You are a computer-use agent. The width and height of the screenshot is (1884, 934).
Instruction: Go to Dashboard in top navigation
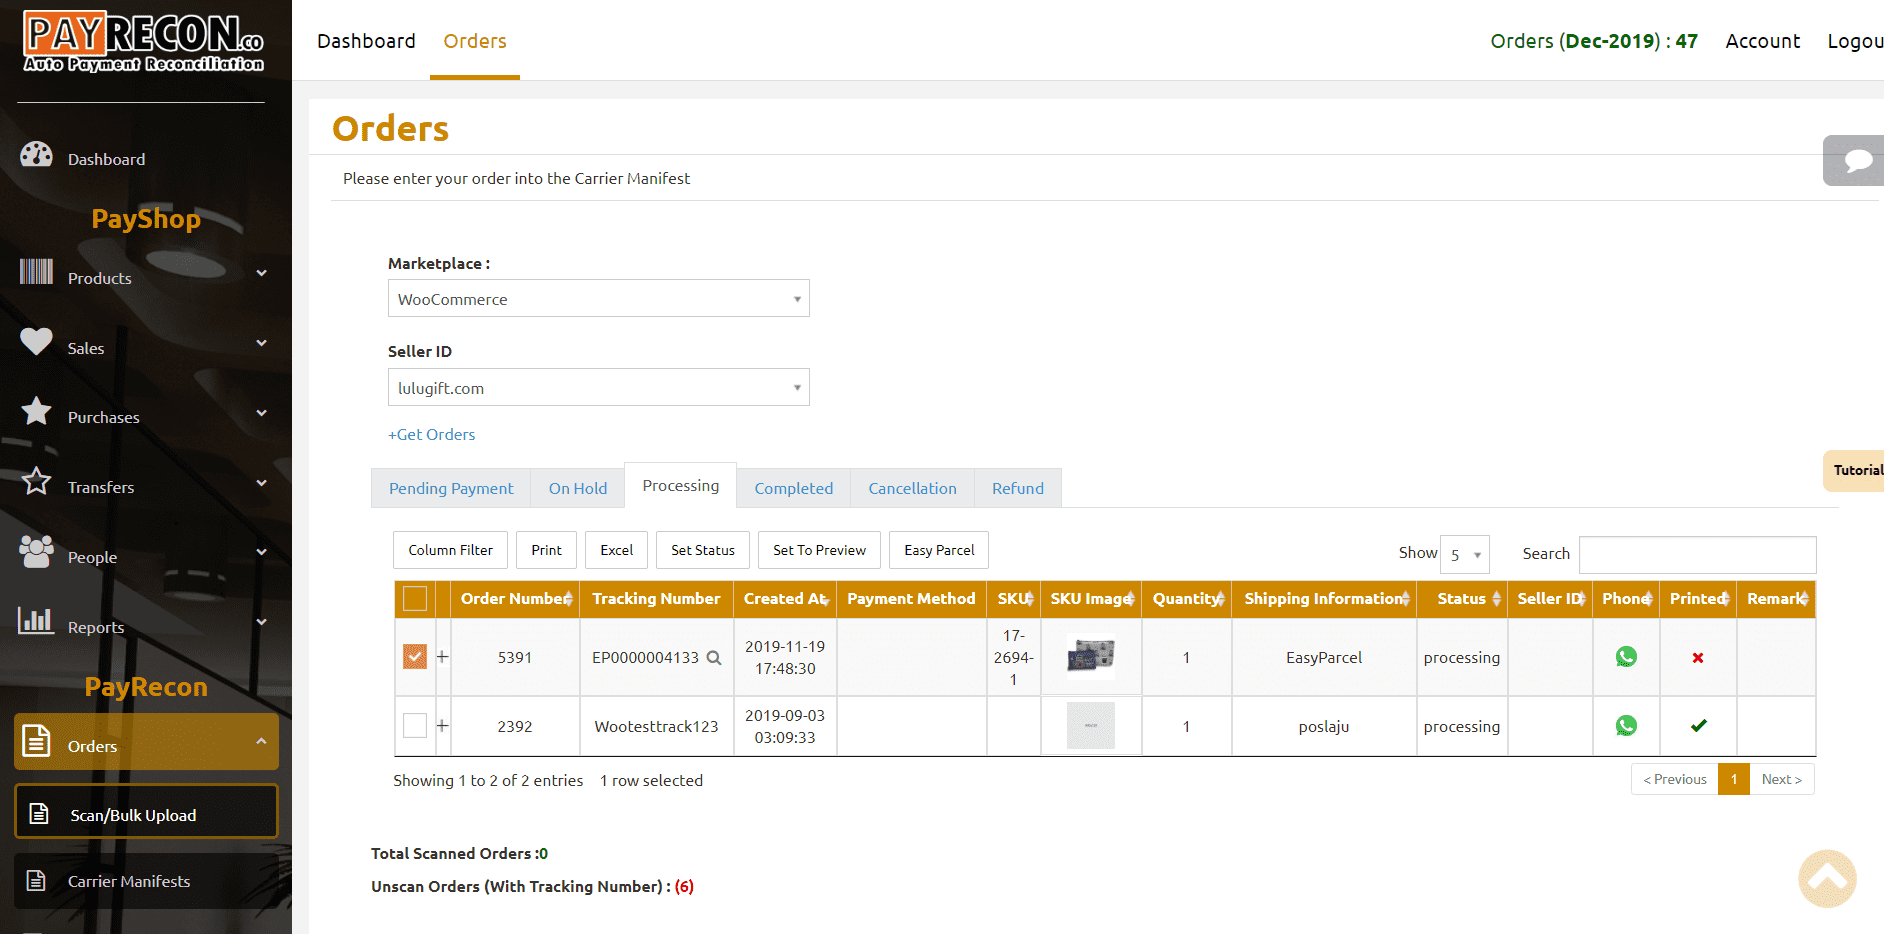click(366, 41)
